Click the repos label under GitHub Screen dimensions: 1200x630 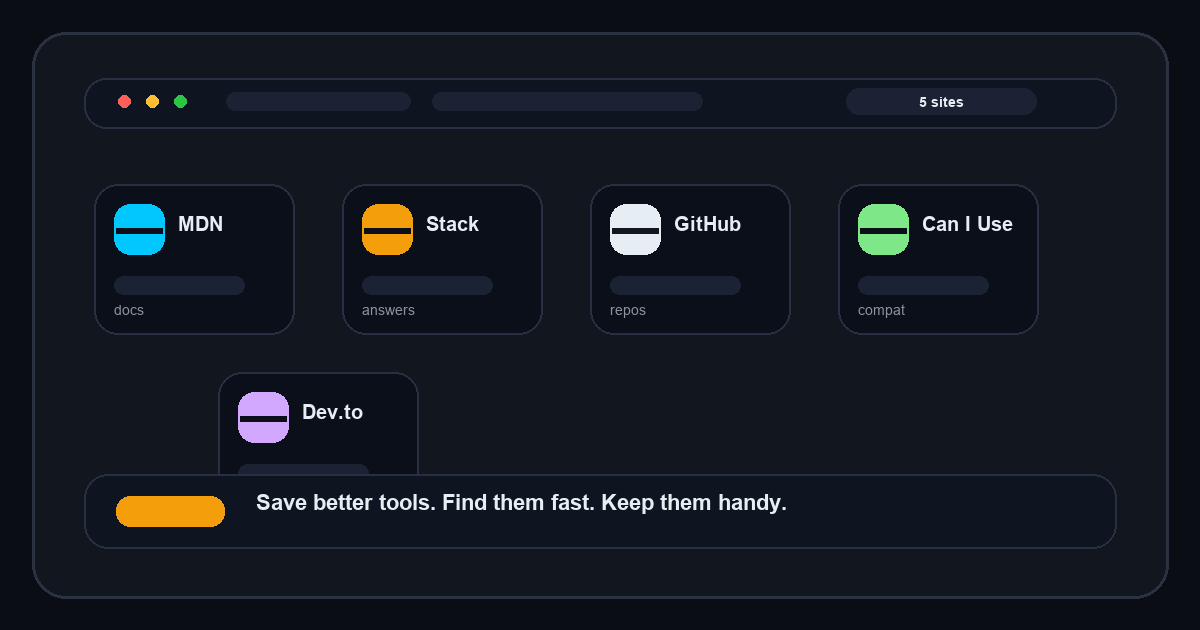(628, 310)
